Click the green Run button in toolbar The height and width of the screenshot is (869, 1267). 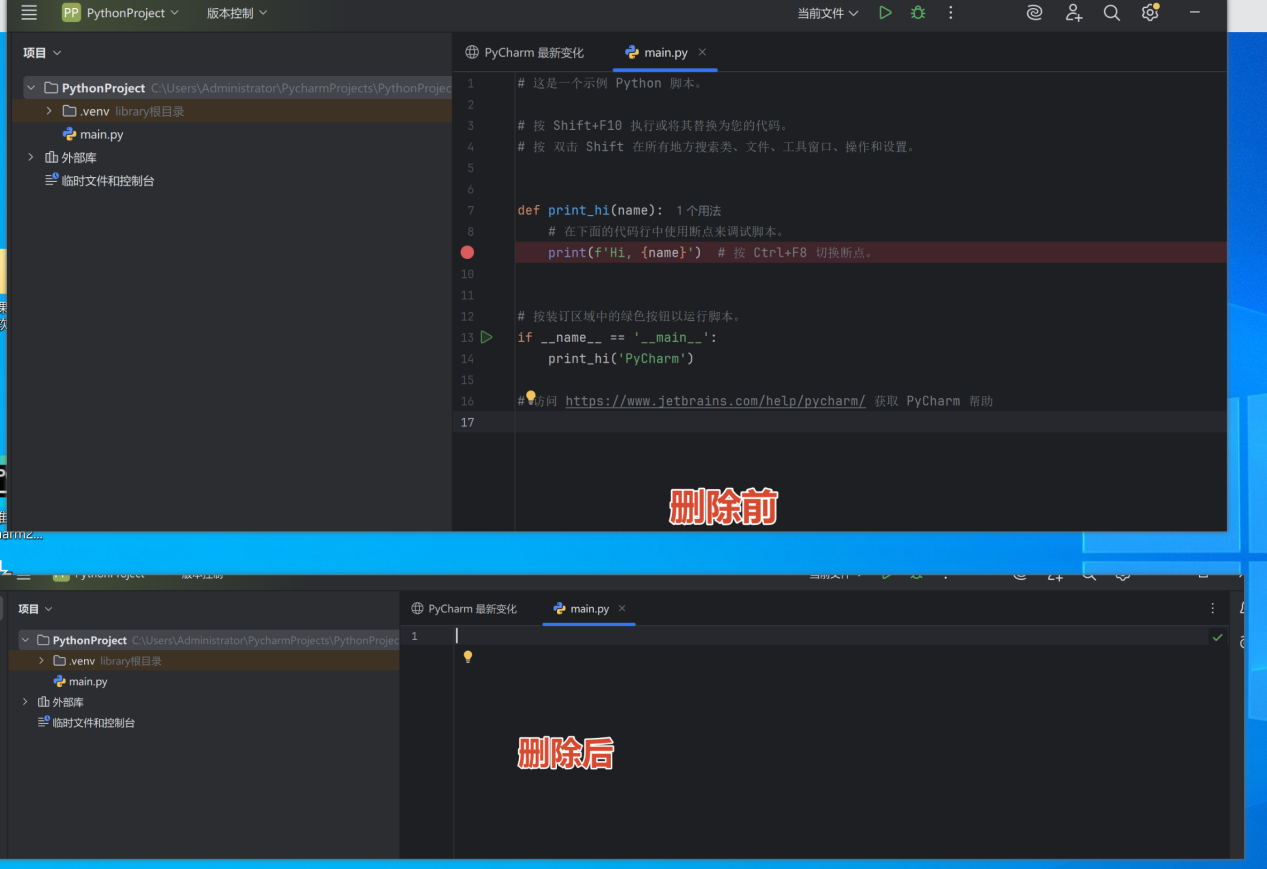(885, 13)
